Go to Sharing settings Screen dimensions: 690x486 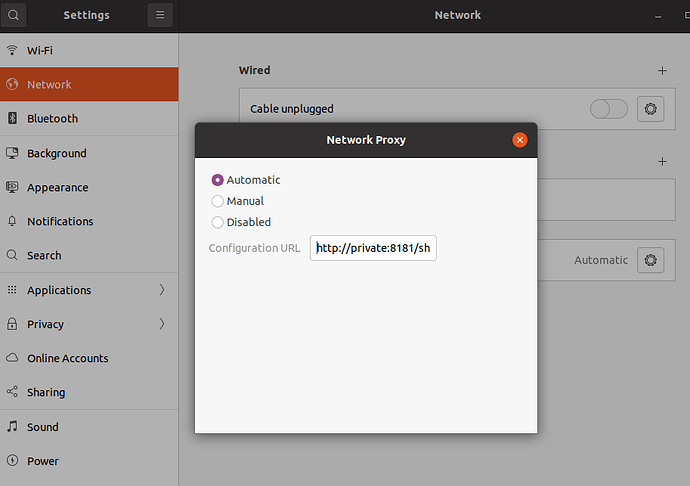89,392
